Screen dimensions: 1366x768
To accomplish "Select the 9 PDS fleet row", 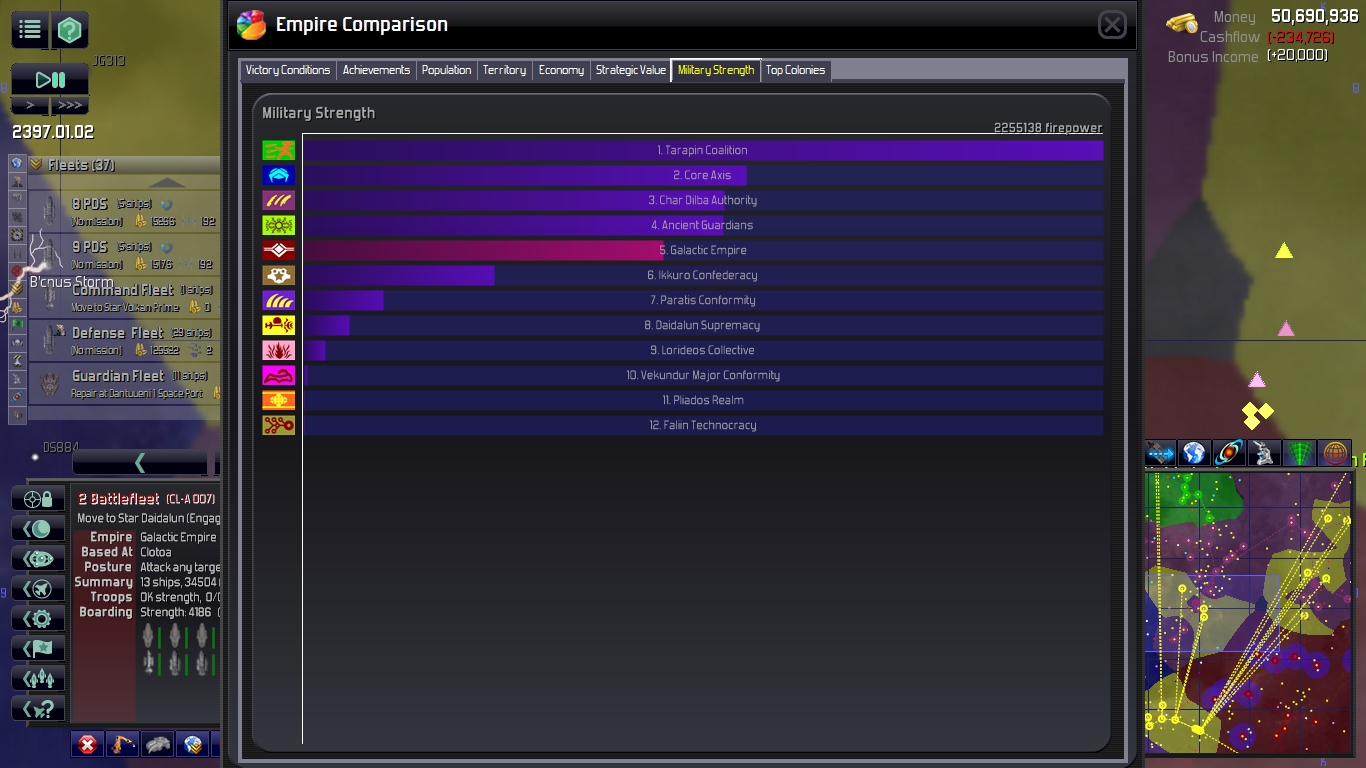I will (x=124, y=255).
